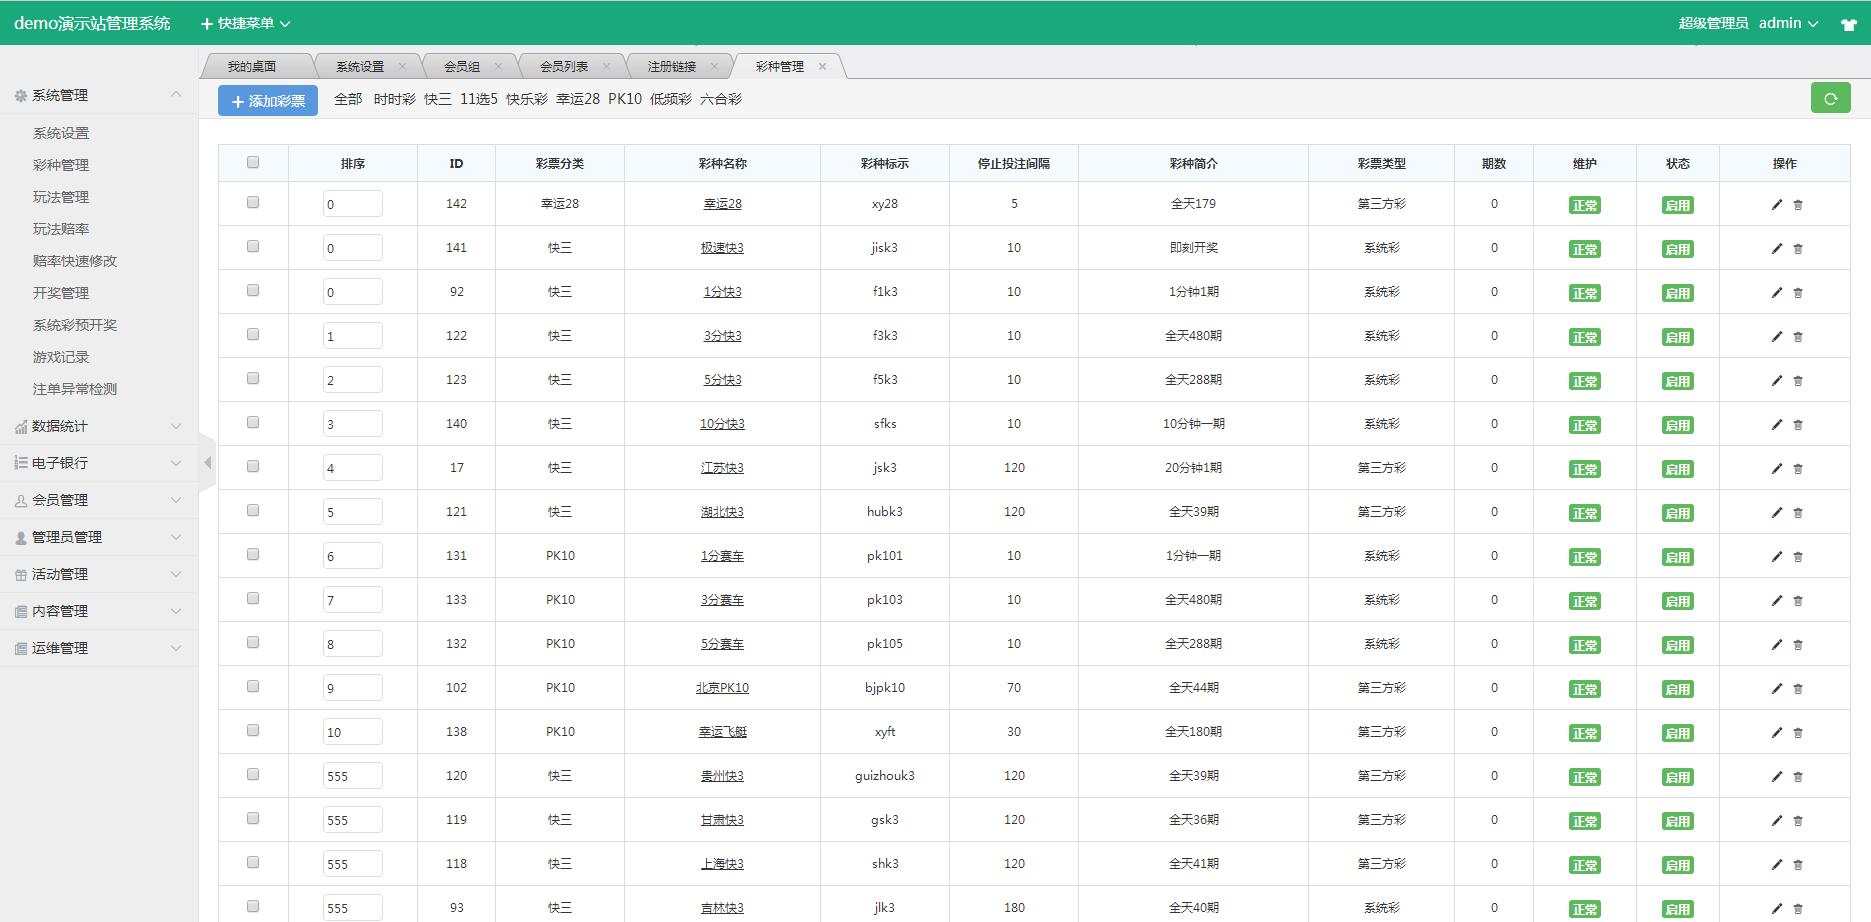Edit the 幸运飞艇 row
The height and width of the screenshot is (922, 1871).
[1777, 732]
